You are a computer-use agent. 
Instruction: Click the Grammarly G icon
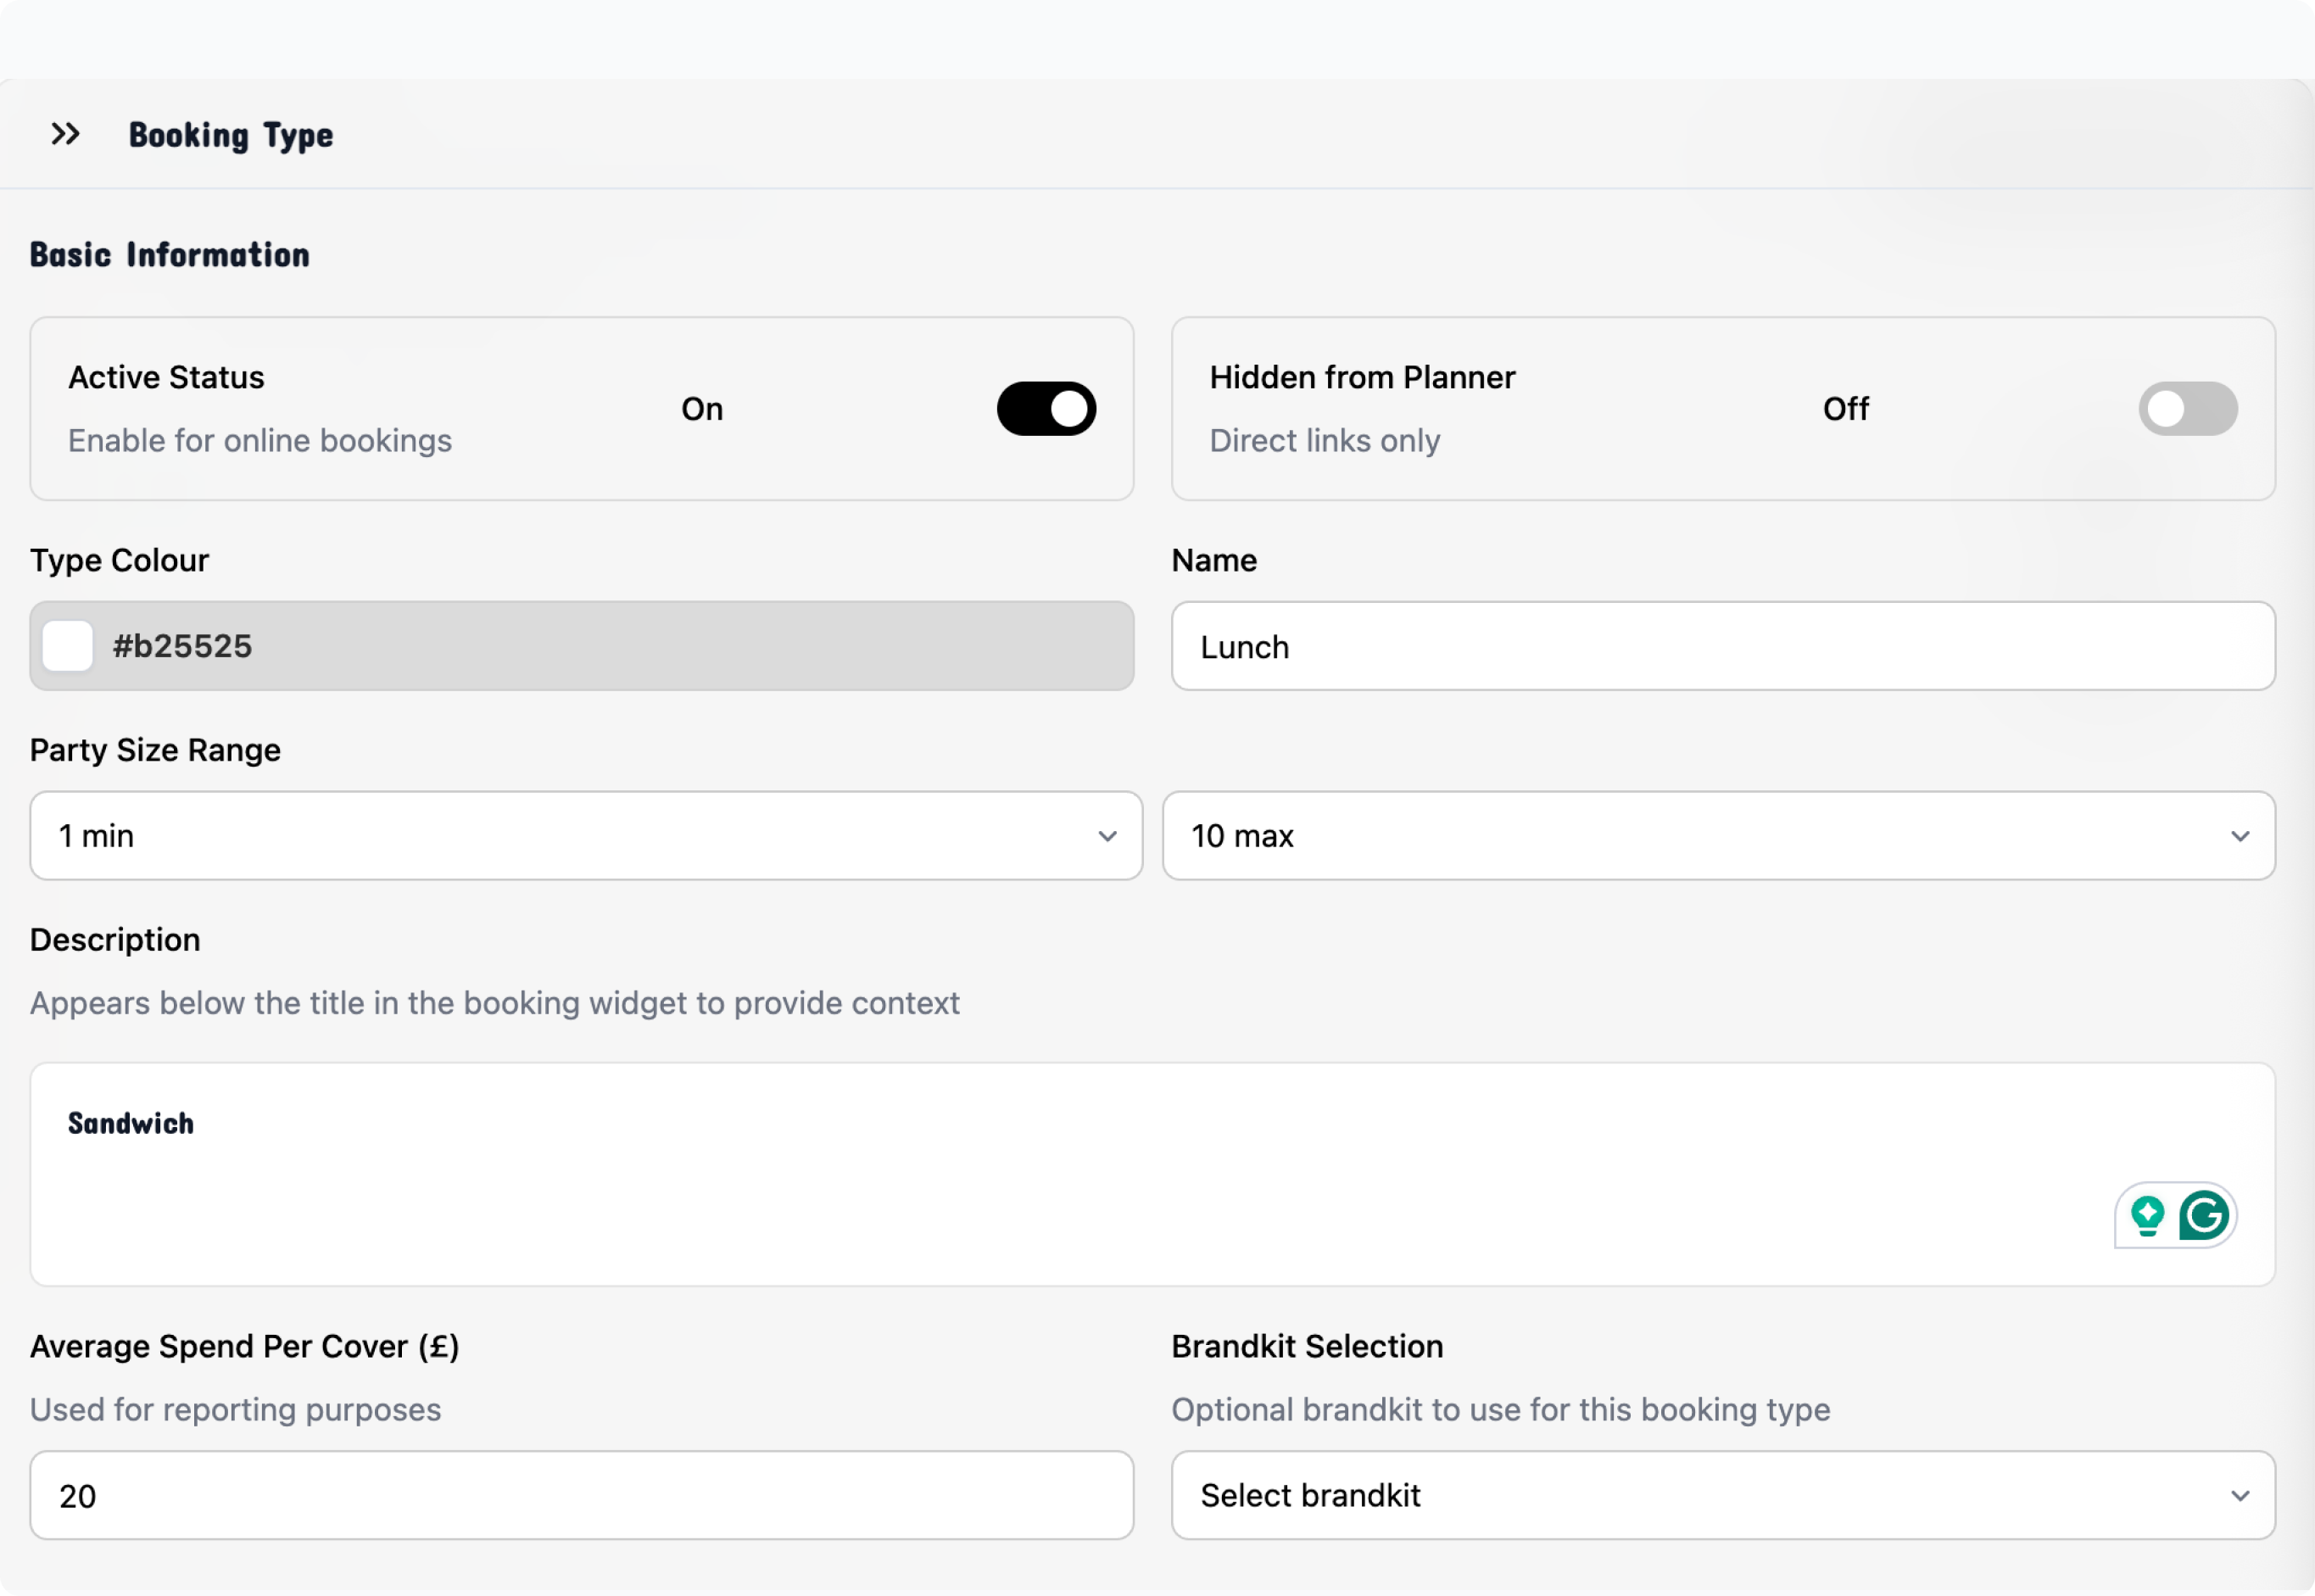[x=2203, y=1215]
